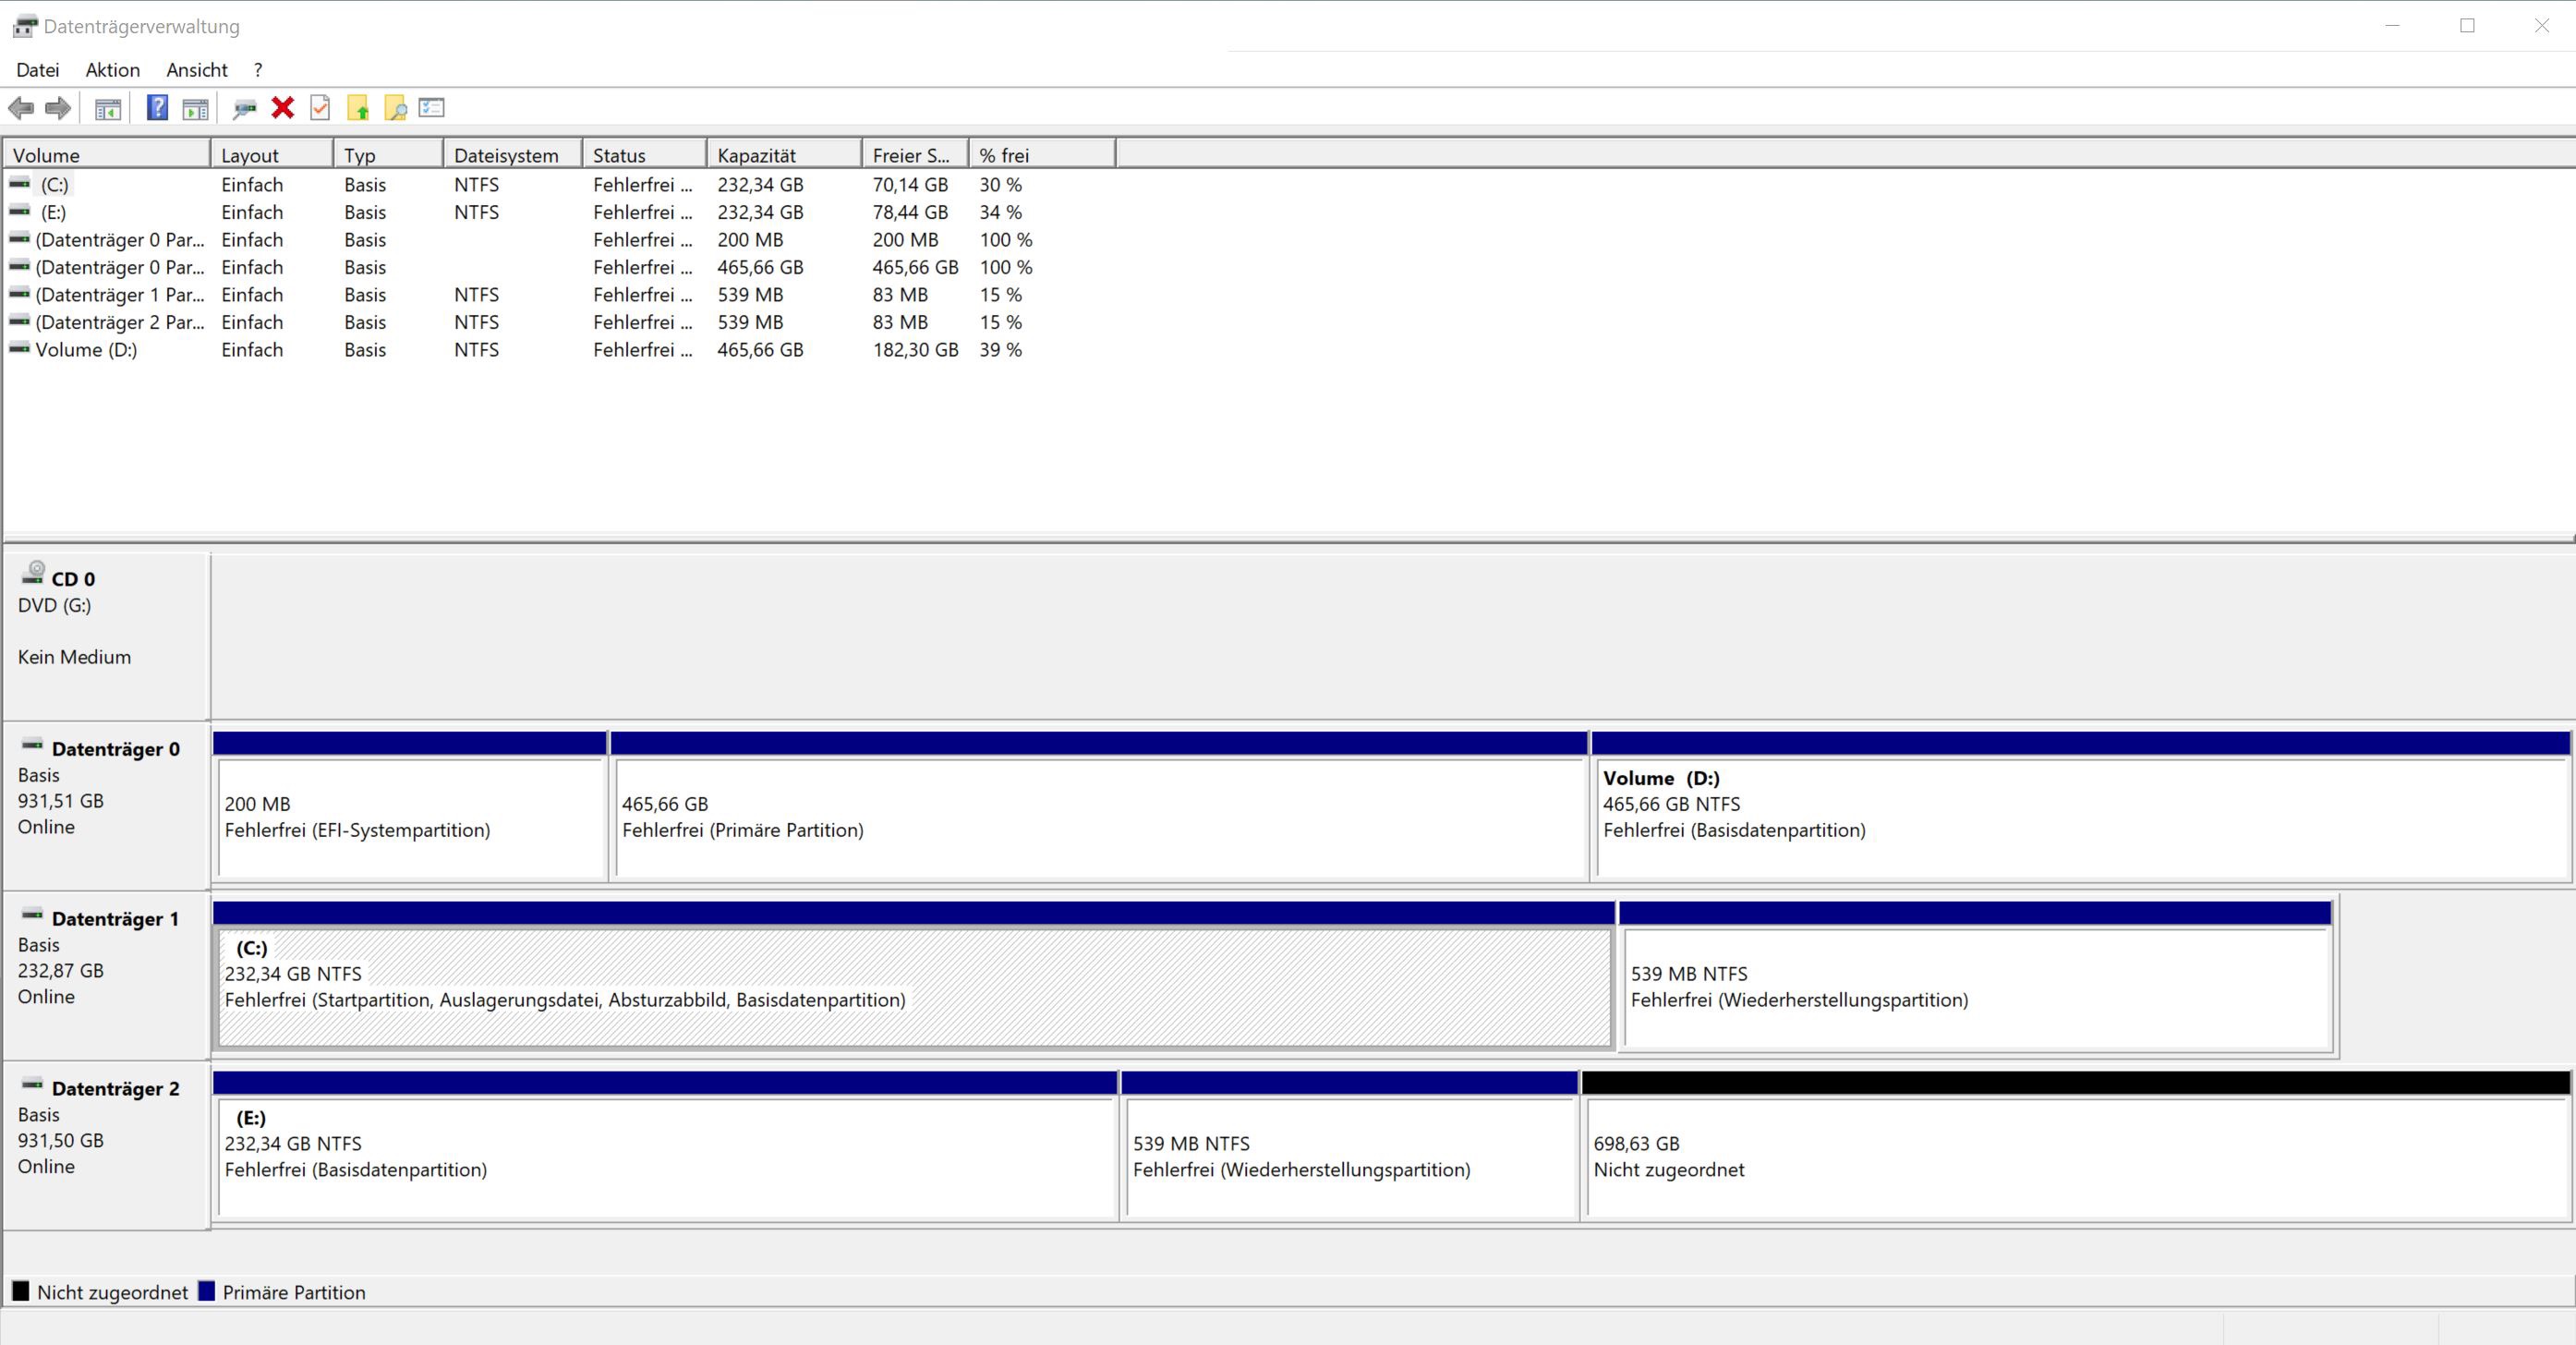Select the 465,66 GB Primäre Partition block
This screenshot has height=1345, width=2576.
[x=1100, y=806]
